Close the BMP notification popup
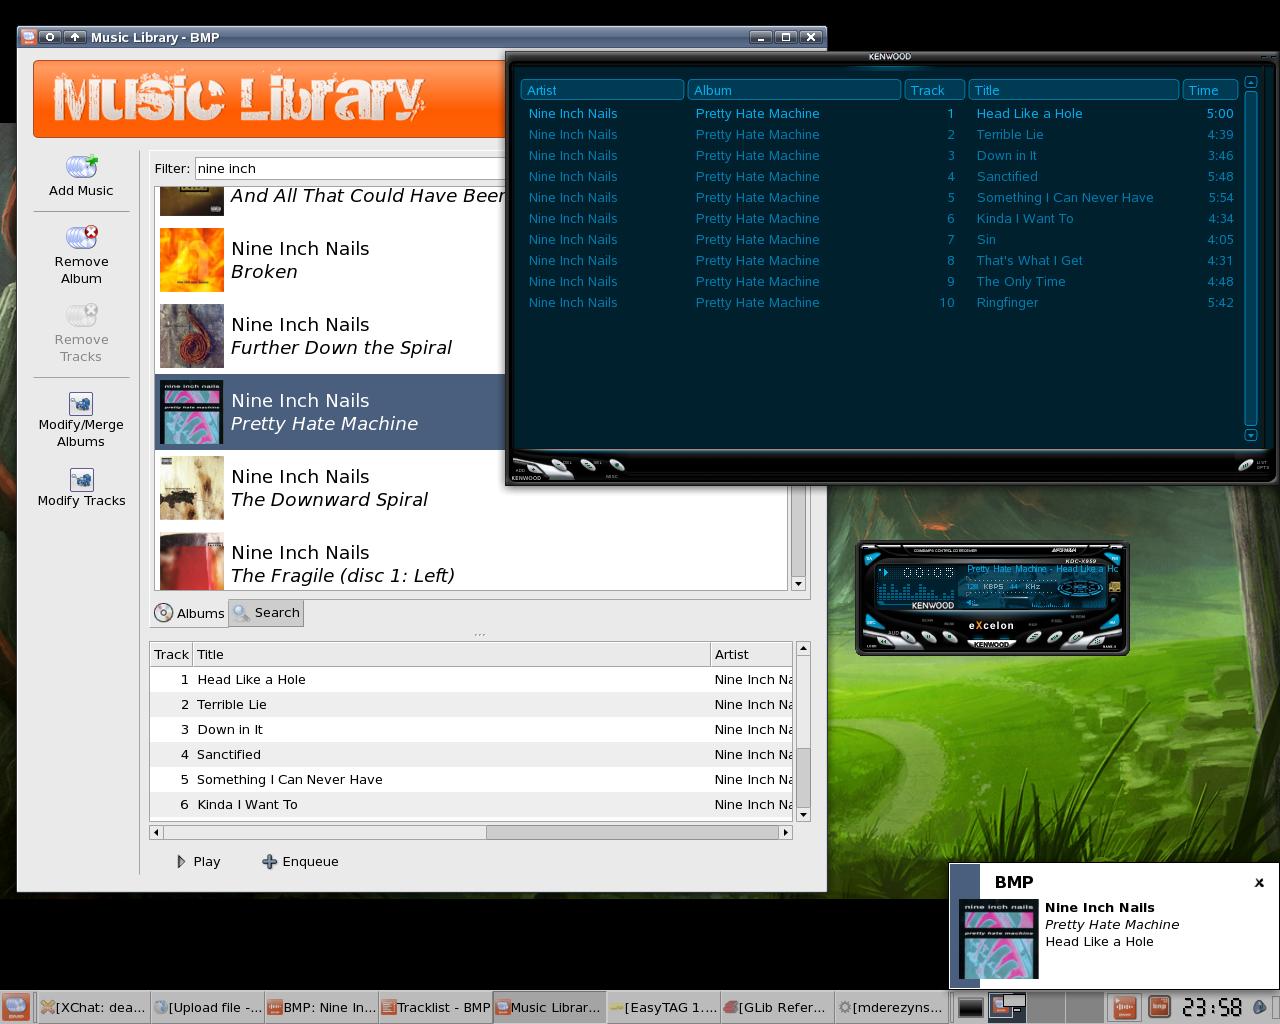 [x=1259, y=882]
